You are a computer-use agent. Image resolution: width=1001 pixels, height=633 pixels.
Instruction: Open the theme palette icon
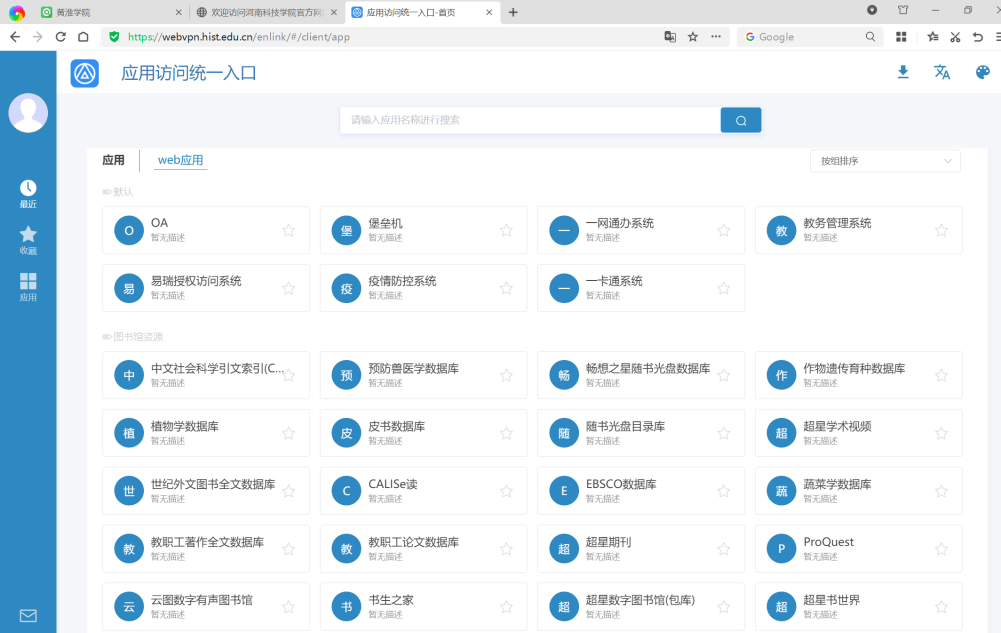point(982,72)
